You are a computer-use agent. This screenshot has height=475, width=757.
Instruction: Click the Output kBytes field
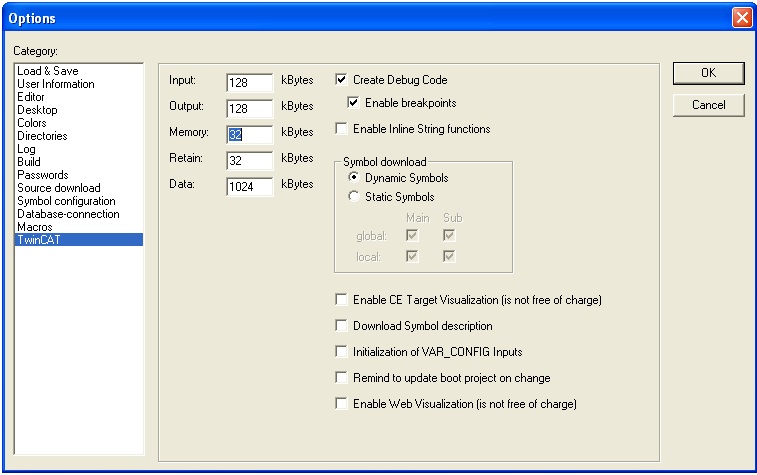tap(250, 109)
